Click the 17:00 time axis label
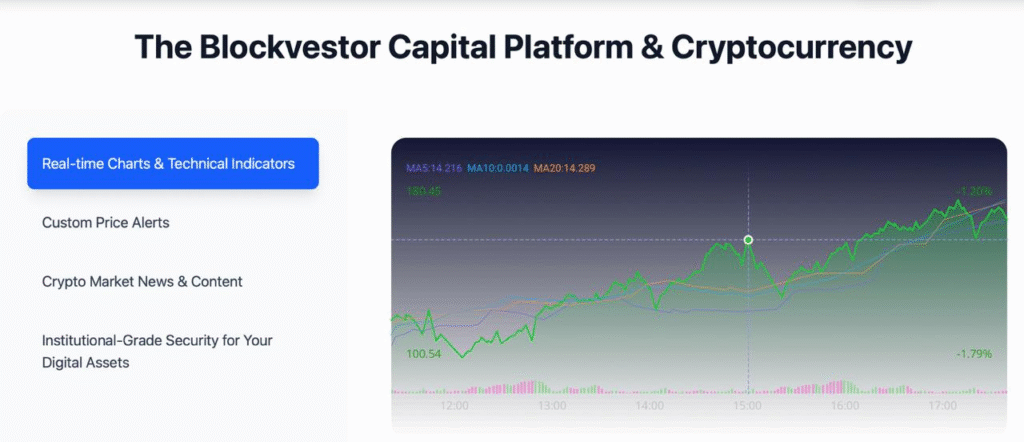Screen dimensions: 1024x442 pyautogui.click(x=943, y=406)
